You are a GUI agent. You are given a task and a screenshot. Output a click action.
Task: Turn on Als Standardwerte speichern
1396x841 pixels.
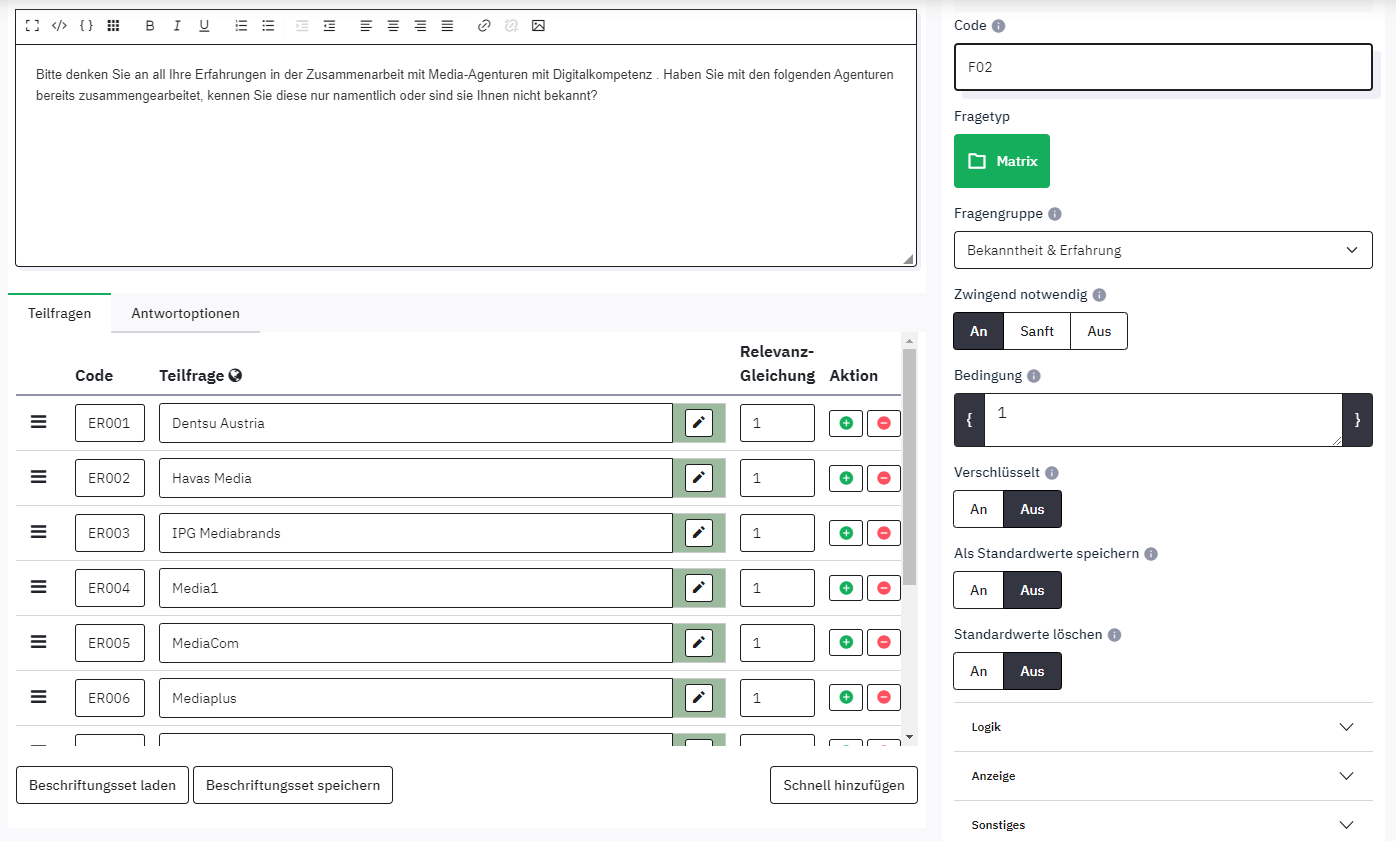click(x=978, y=590)
